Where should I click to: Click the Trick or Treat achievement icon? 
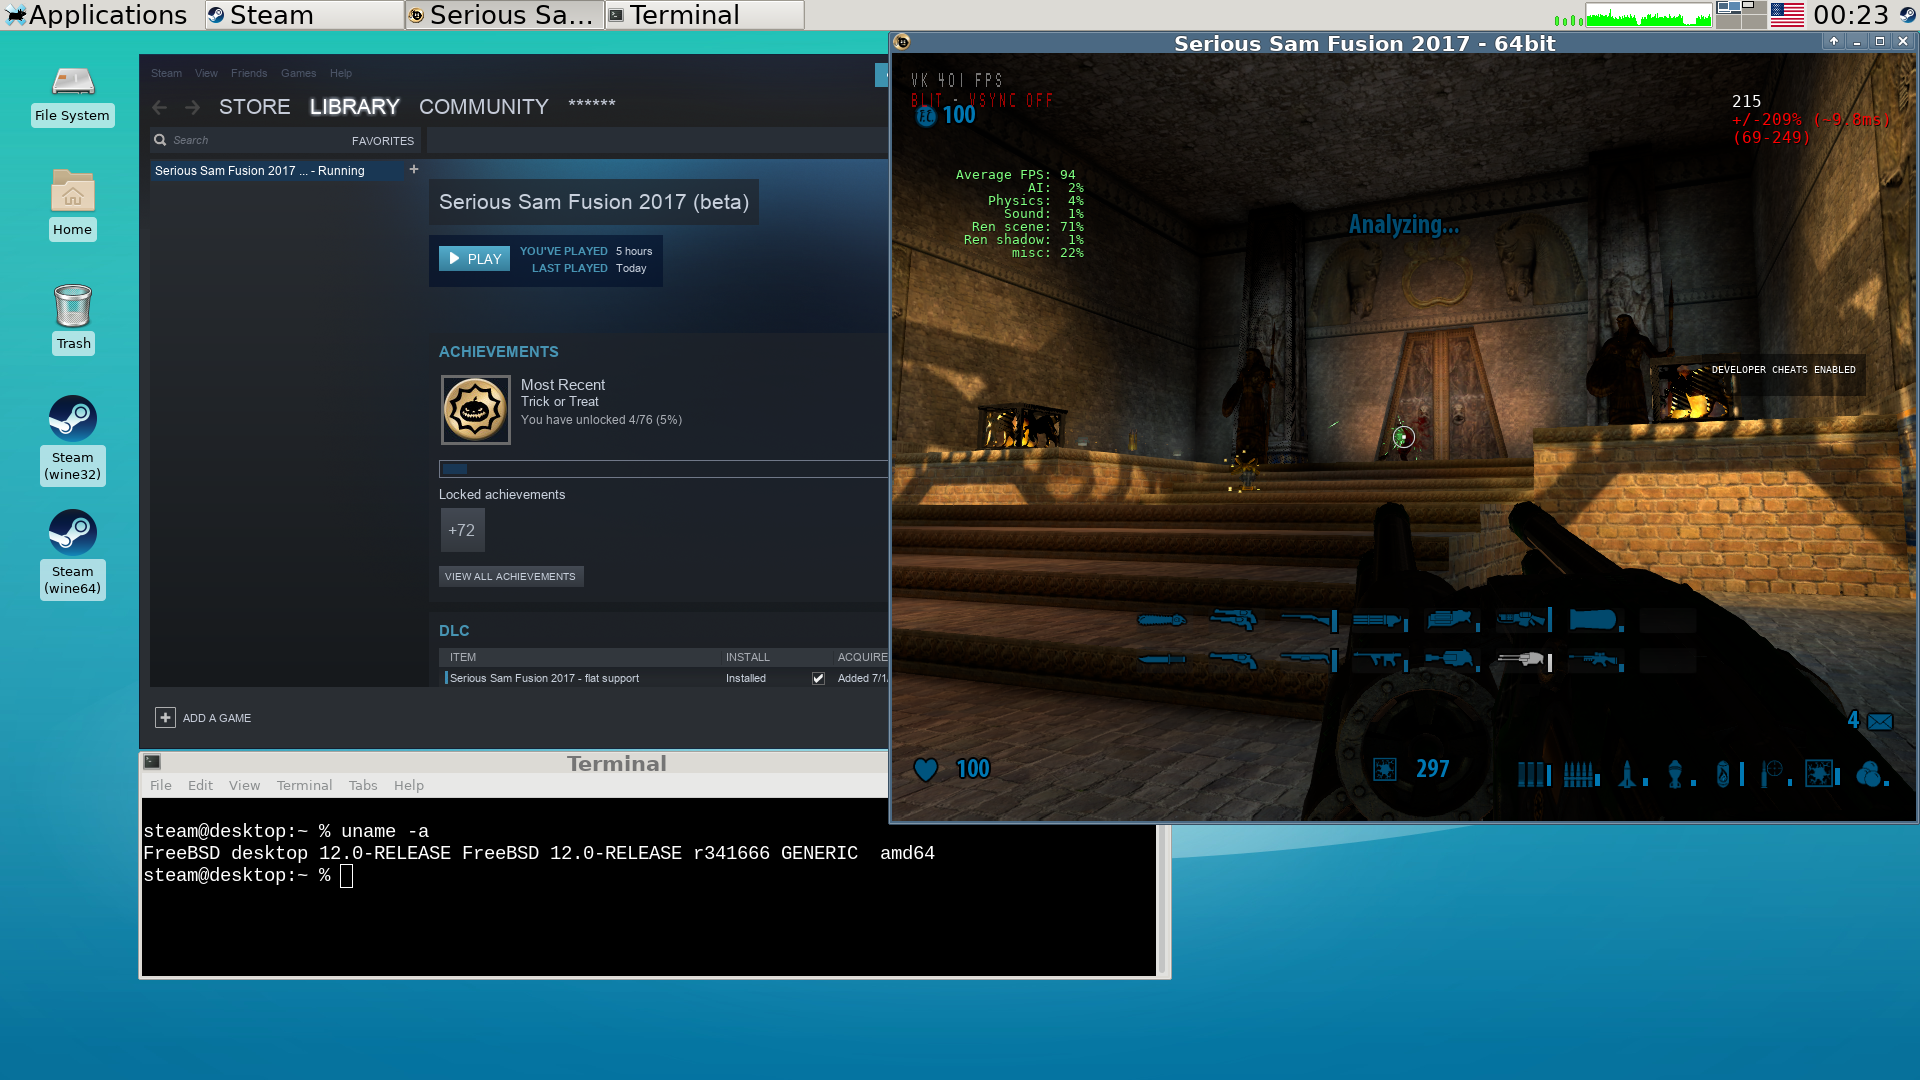coord(475,409)
